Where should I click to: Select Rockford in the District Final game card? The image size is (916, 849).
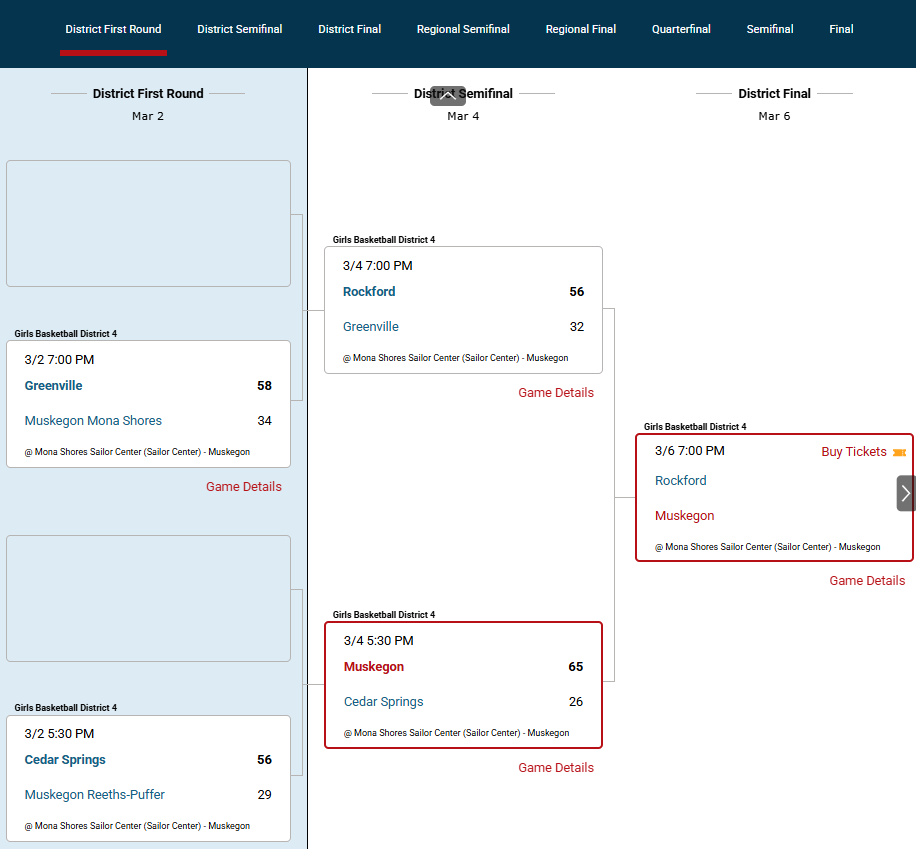680,481
